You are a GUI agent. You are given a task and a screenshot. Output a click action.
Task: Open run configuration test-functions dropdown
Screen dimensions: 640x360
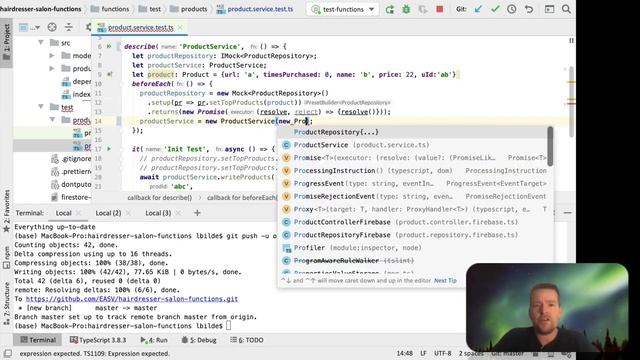coord(342,9)
